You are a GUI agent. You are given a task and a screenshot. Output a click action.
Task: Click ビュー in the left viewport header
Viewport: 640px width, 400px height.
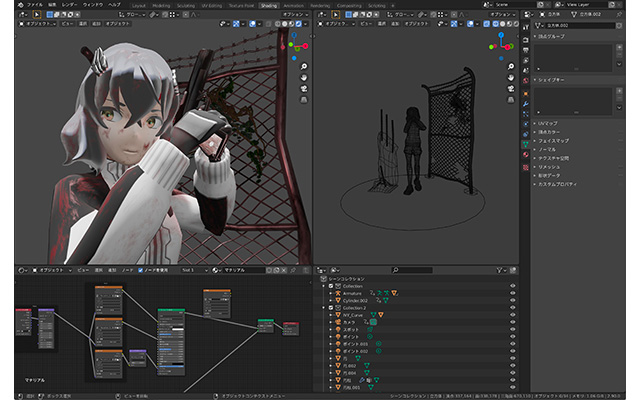pyautogui.click(x=67, y=24)
